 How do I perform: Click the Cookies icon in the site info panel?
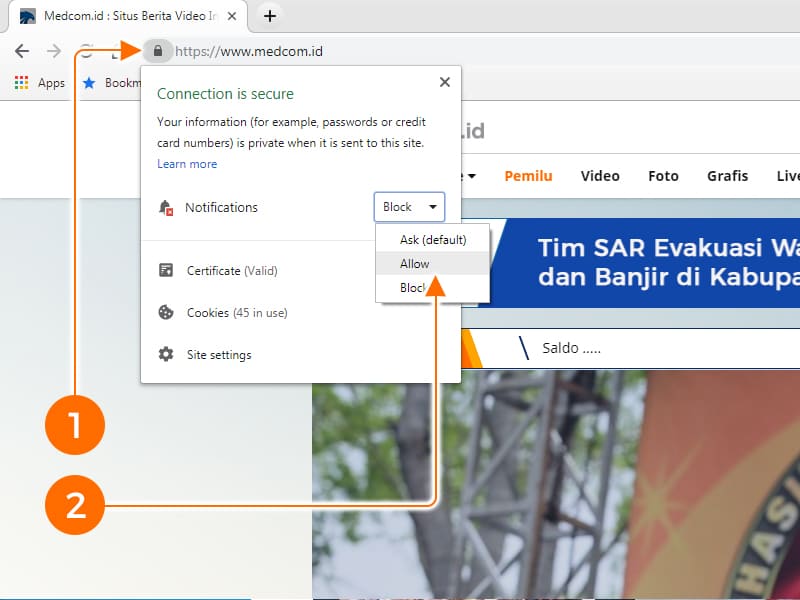tap(165, 312)
